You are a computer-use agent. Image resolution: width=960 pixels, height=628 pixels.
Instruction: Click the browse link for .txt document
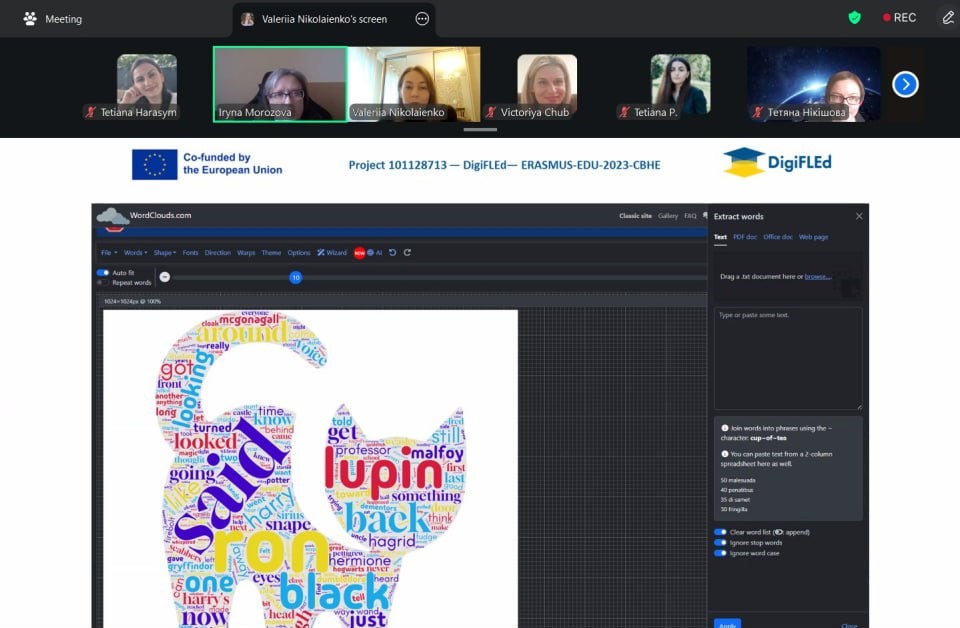(817, 277)
